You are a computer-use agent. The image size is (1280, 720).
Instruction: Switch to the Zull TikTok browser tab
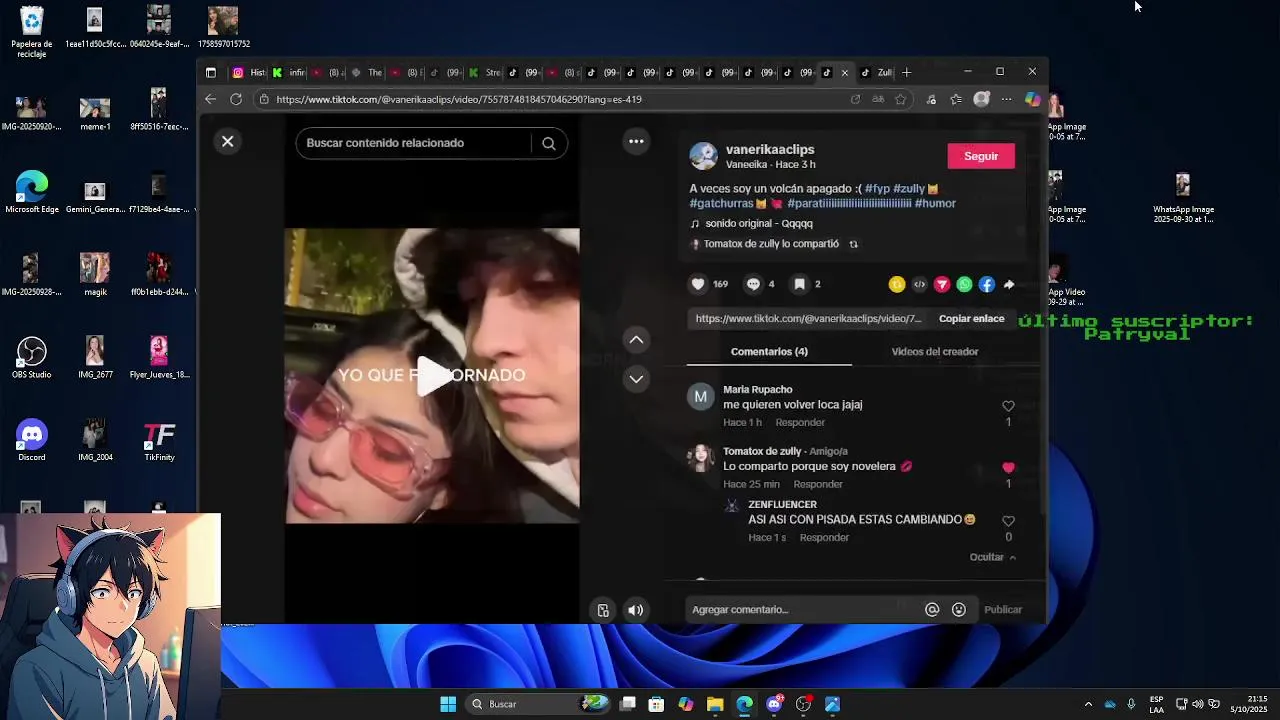(x=876, y=72)
